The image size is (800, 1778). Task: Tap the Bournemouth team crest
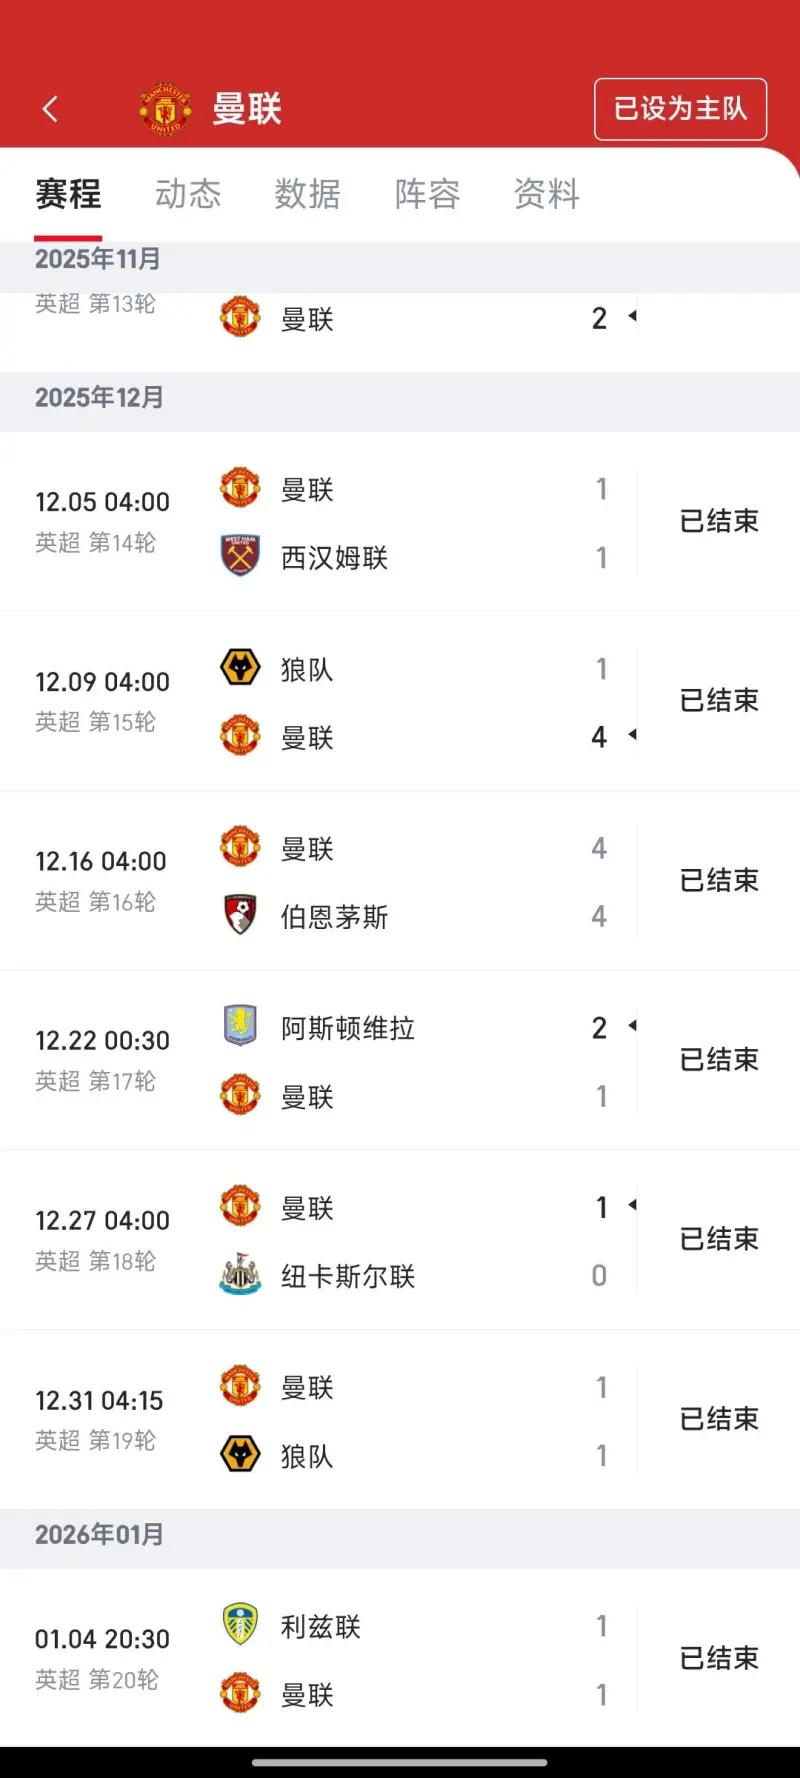[240, 915]
